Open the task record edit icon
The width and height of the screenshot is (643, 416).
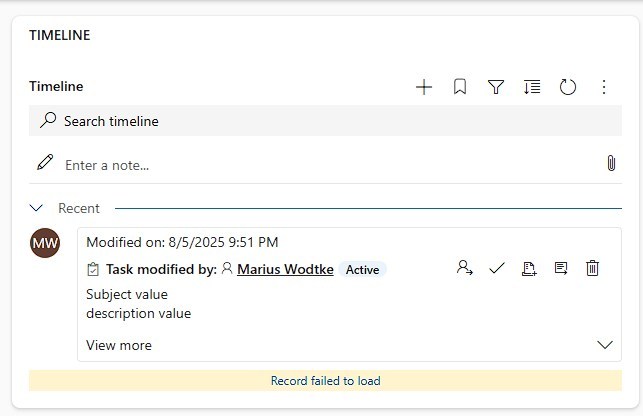pos(561,268)
